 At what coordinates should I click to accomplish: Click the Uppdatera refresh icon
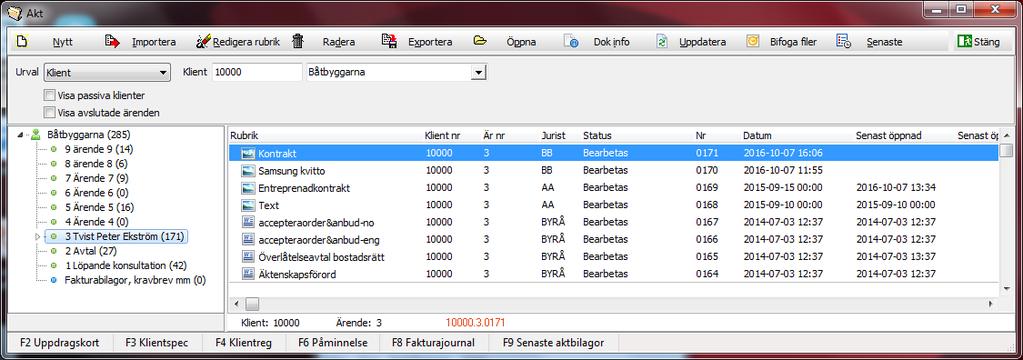pyautogui.click(x=662, y=42)
